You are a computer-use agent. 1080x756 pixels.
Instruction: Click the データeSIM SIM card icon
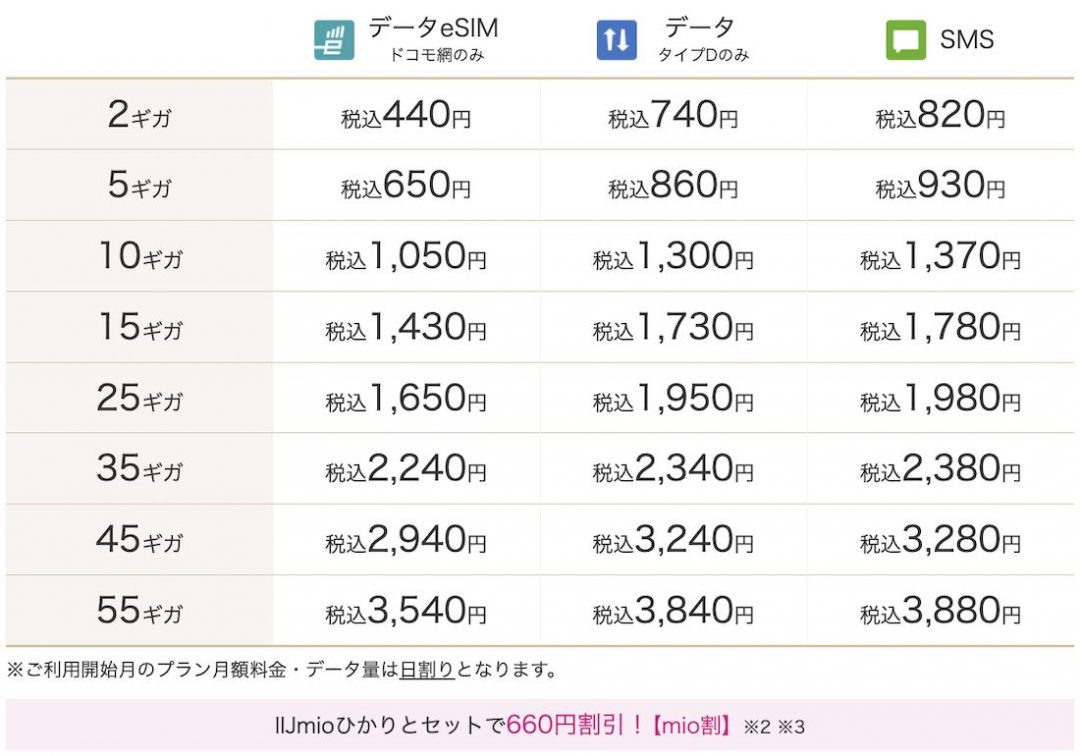[x=334, y=40]
